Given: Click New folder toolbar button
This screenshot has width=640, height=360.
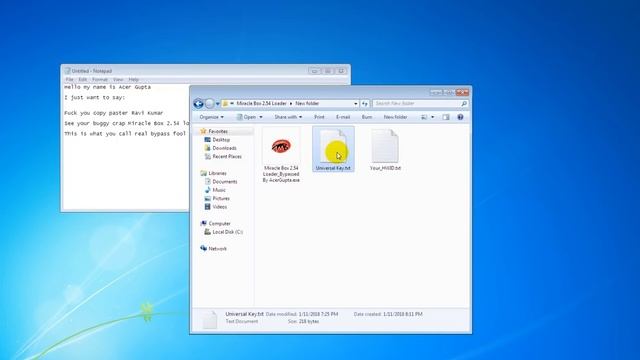Looking at the screenshot, I should coord(395,117).
